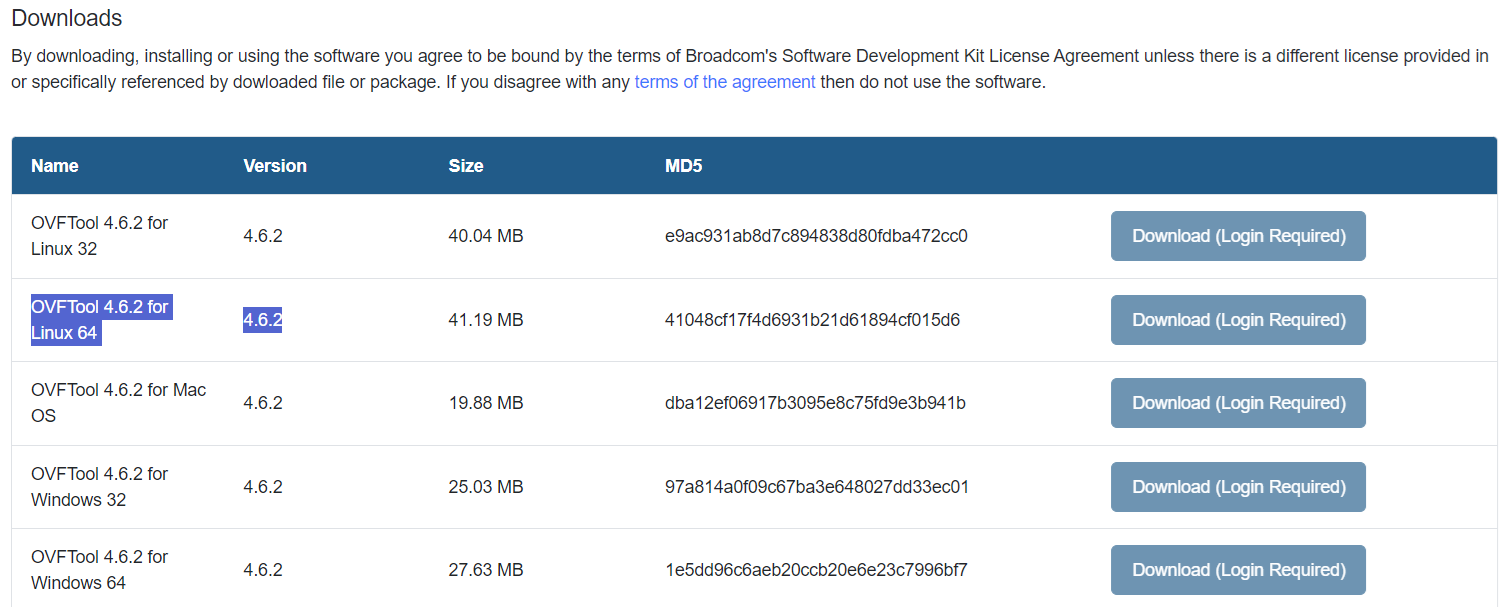Select the name OVFTool 4.6.2 for Windows 32
The height and width of the screenshot is (607, 1512).
100,487
